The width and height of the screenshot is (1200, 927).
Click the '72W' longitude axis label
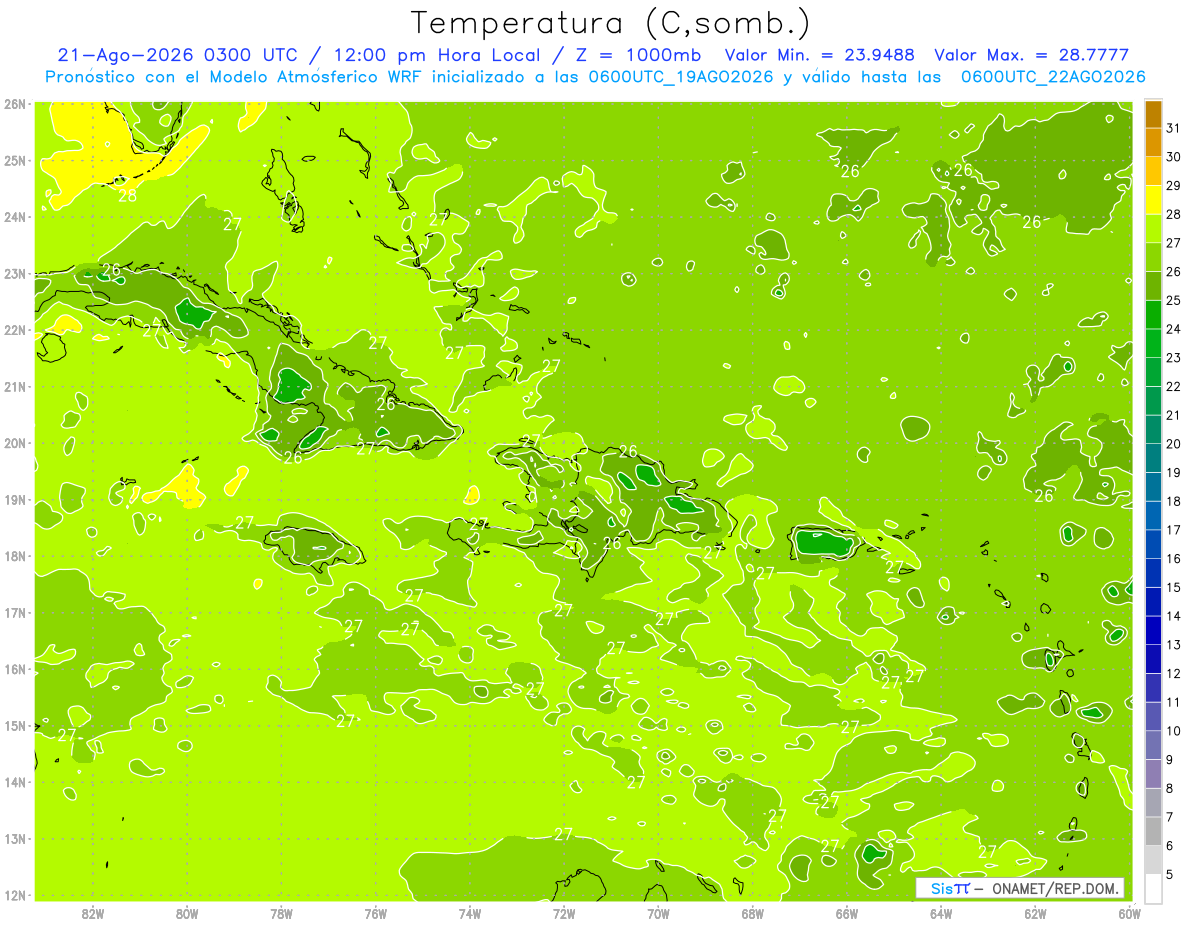[x=564, y=913]
